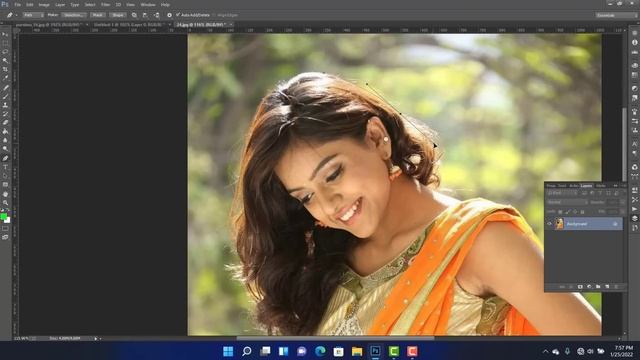Click the new adjustment layer icon
This screenshot has height=360, width=640.
click(589, 287)
